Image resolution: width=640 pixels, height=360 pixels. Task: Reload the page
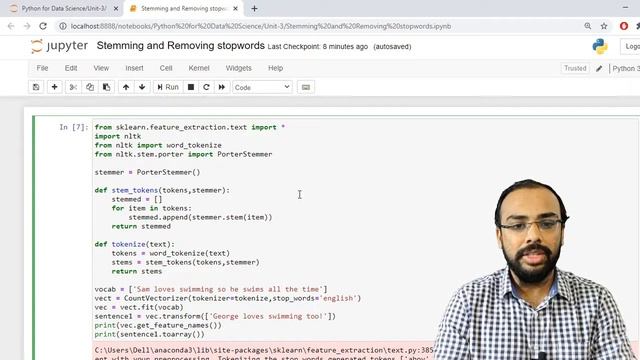click(x=43, y=26)
